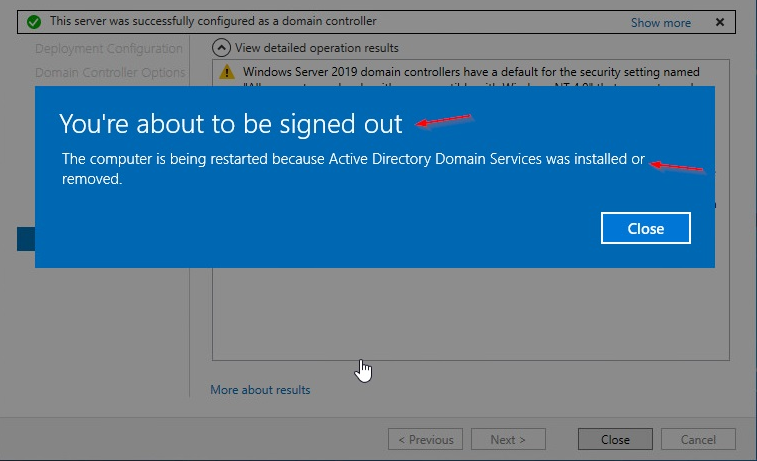Click the Active Directory restart message text
The height and width of the screenshot is (461, 757).
pos(353,168)
